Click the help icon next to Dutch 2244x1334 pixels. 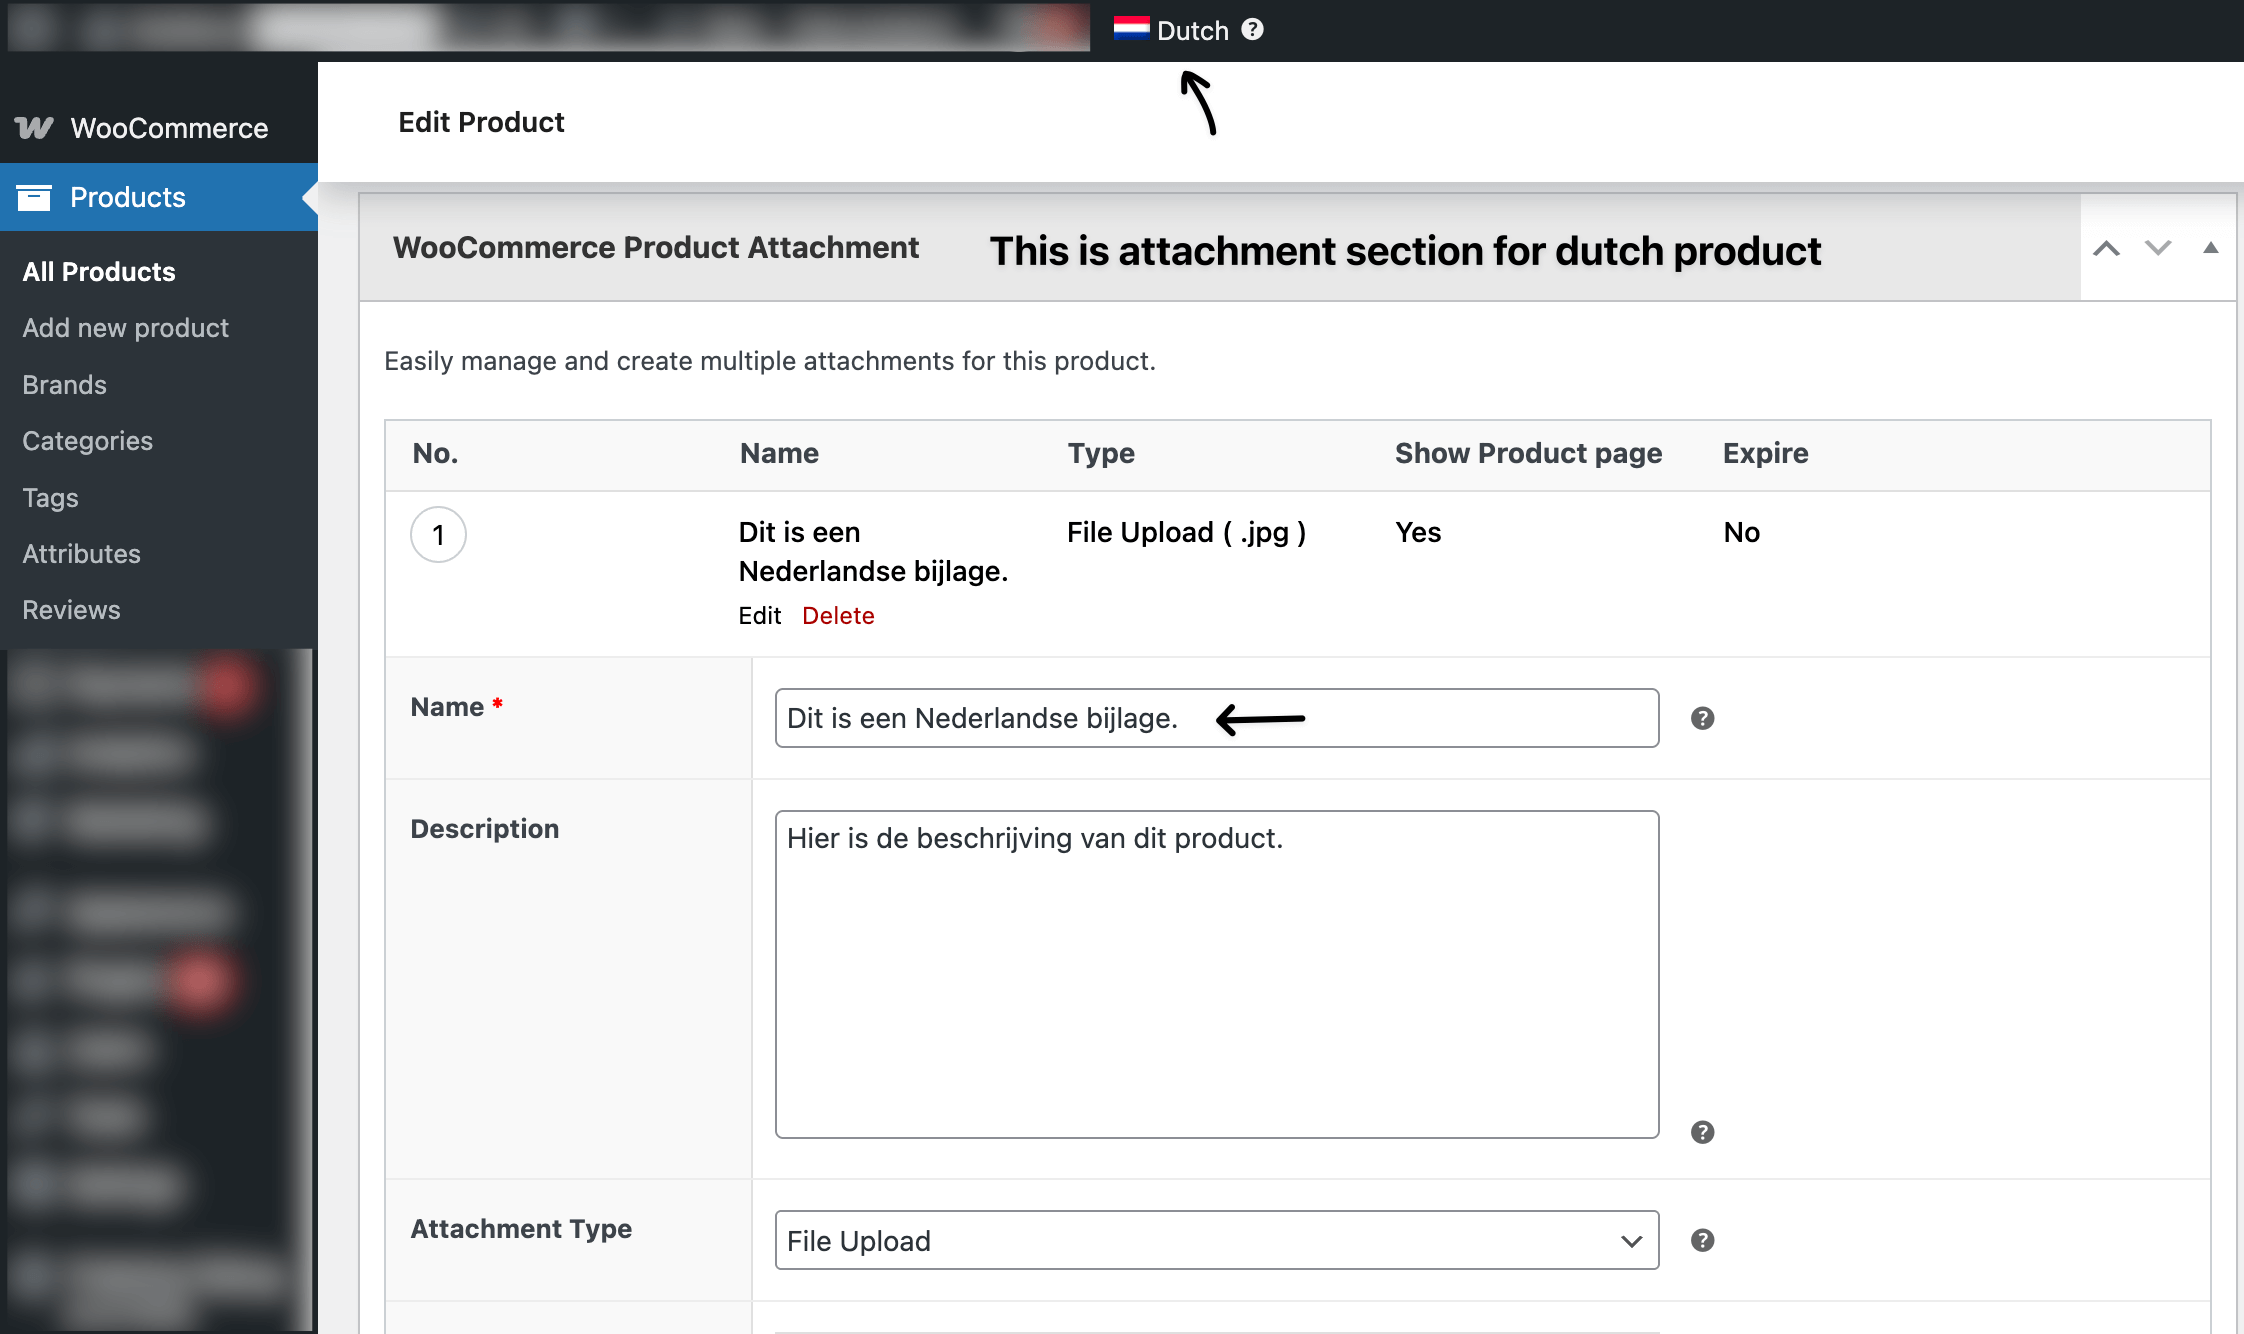[x=1252, y=30]
